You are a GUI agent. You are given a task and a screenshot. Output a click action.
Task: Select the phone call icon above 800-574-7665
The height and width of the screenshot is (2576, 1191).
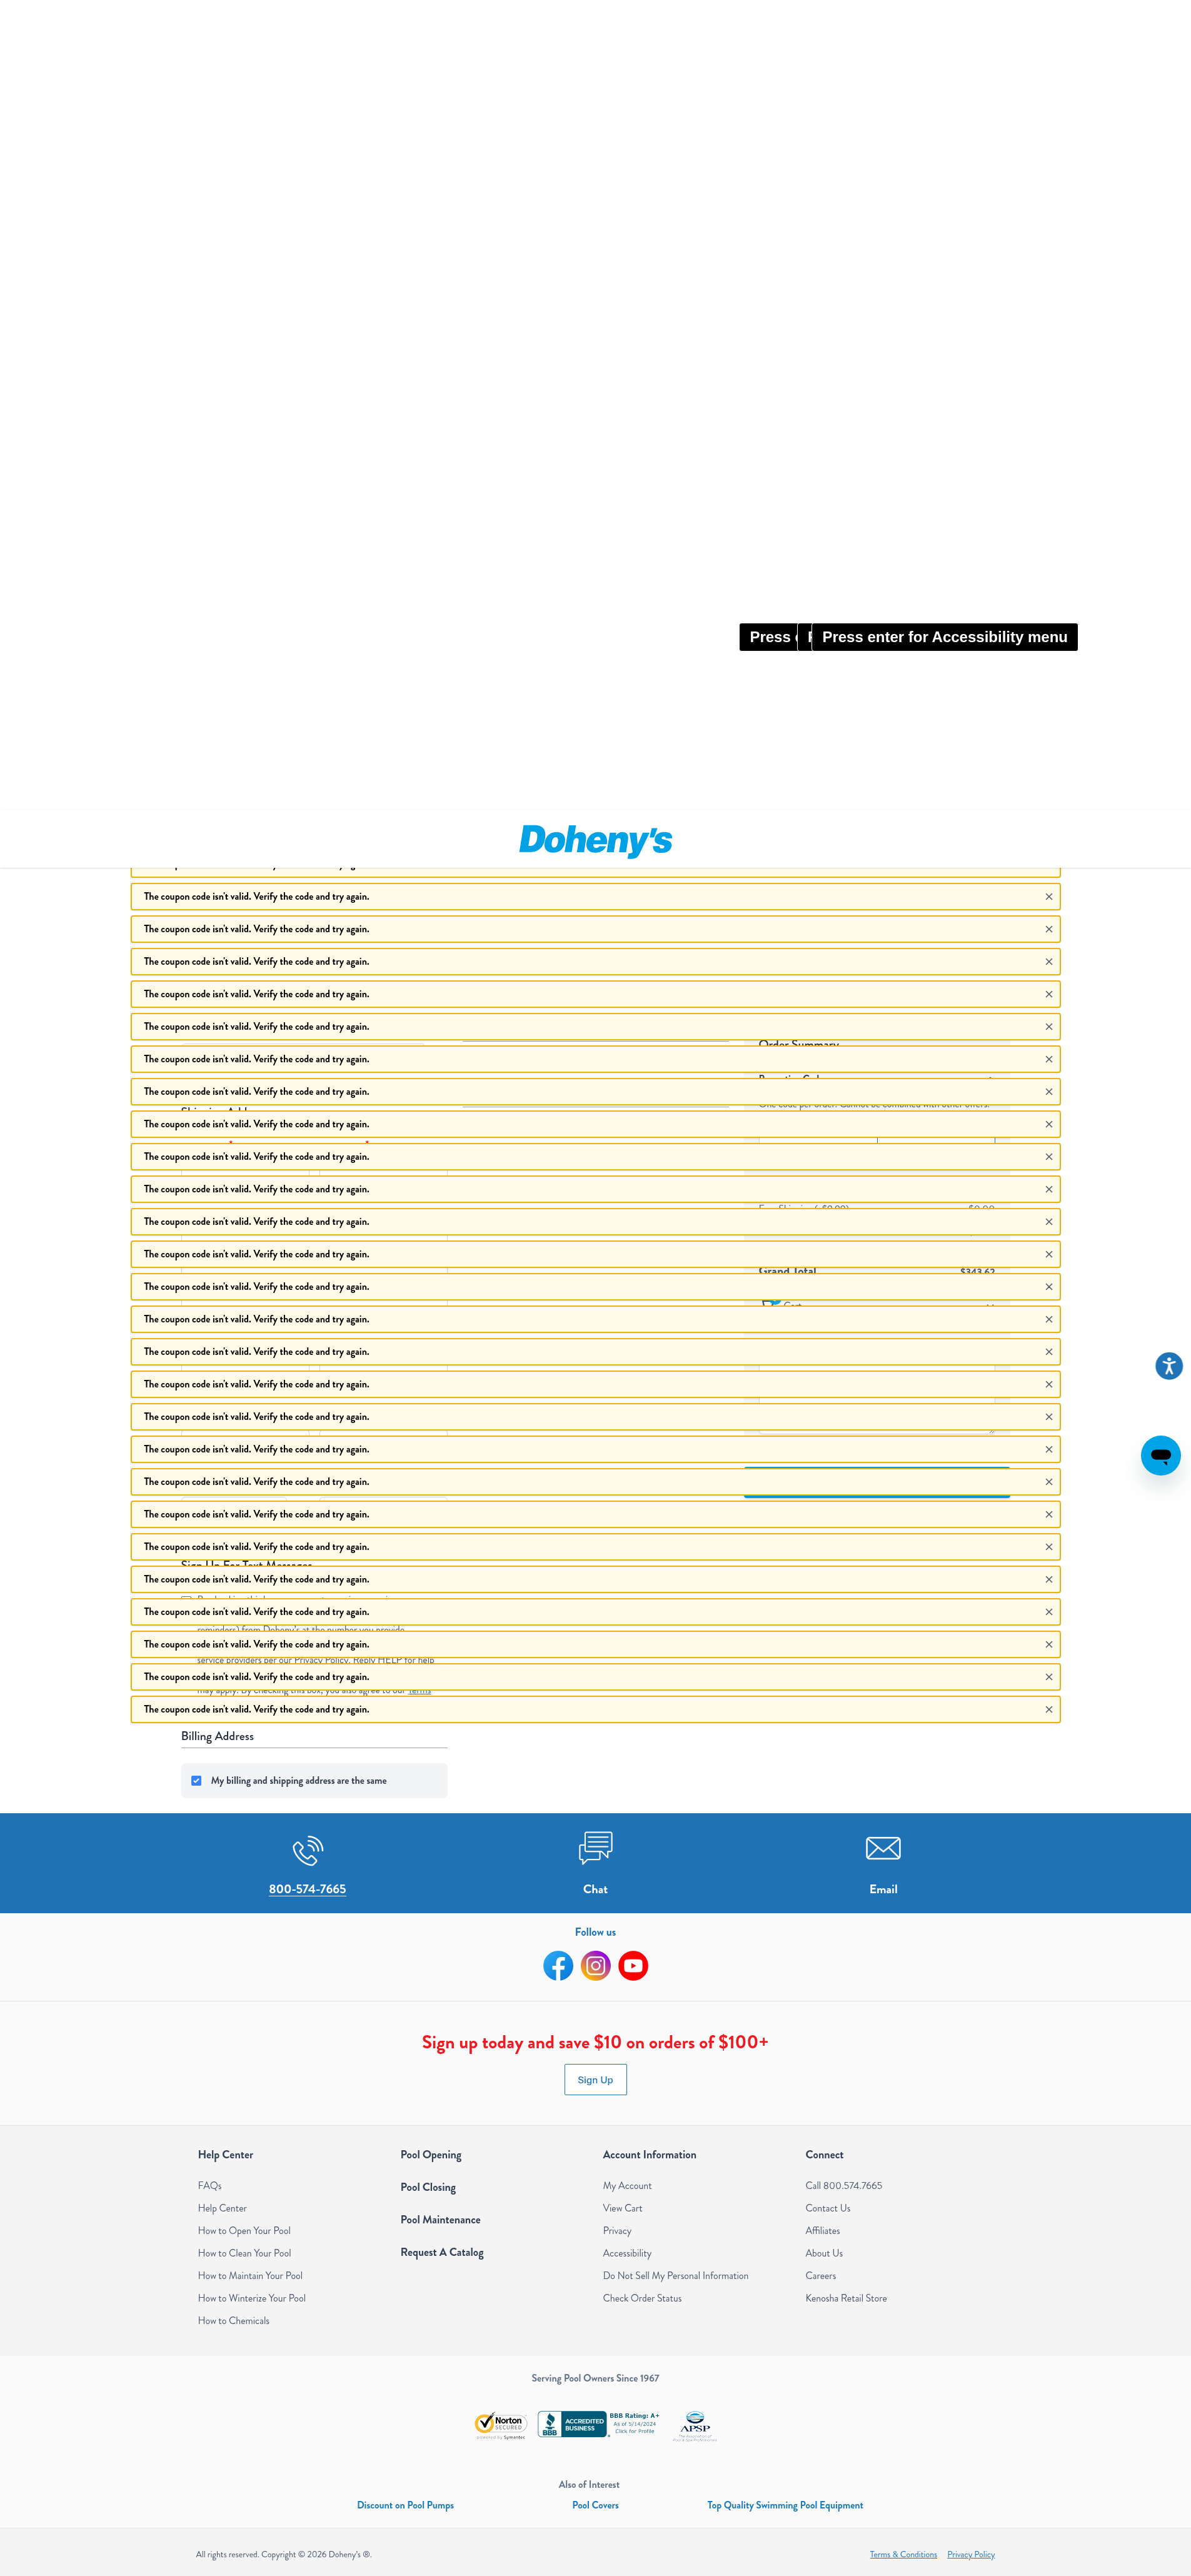[x=307, y=1850]
